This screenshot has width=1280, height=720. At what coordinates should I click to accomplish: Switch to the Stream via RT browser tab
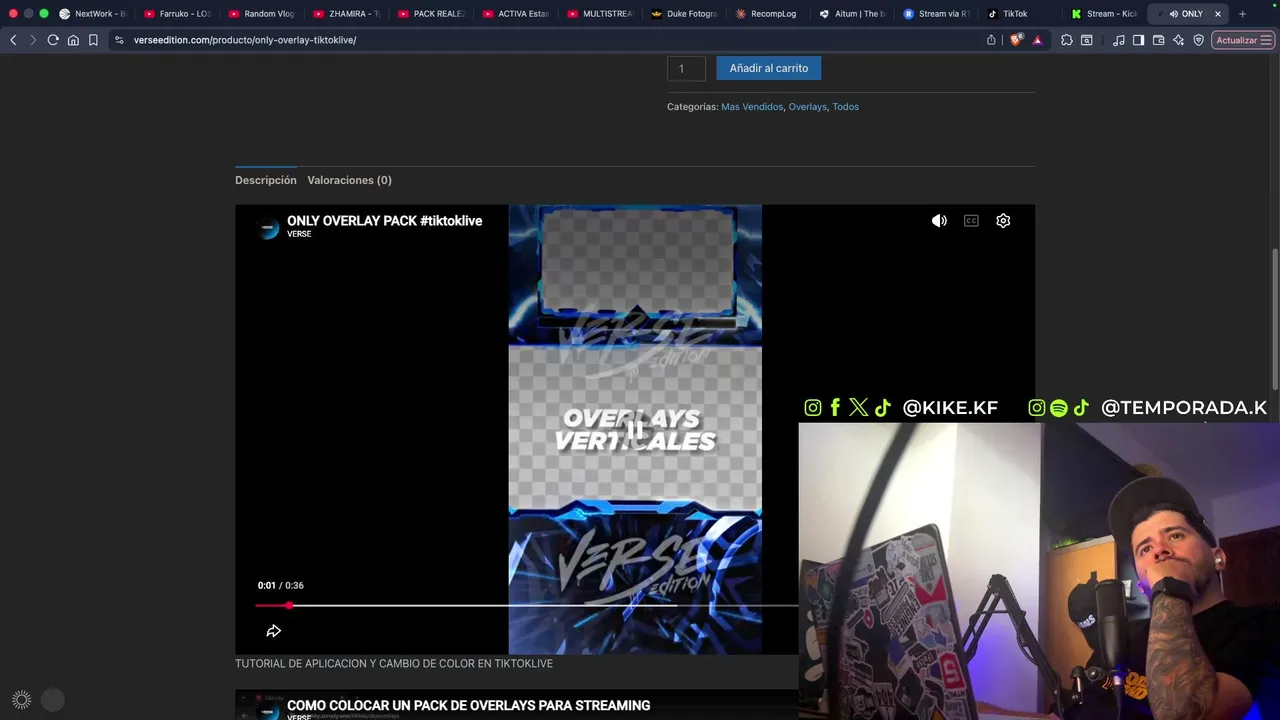pyautogui.click(x=937, y=14)
